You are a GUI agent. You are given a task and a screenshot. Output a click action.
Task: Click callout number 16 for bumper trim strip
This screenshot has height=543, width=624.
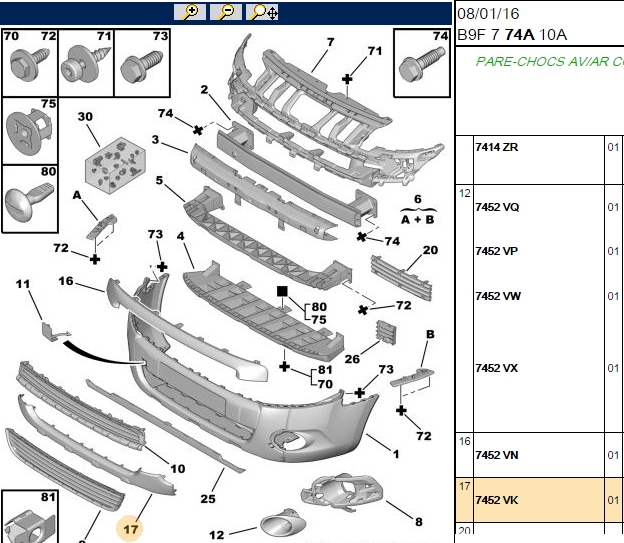(x=66, y=281)
